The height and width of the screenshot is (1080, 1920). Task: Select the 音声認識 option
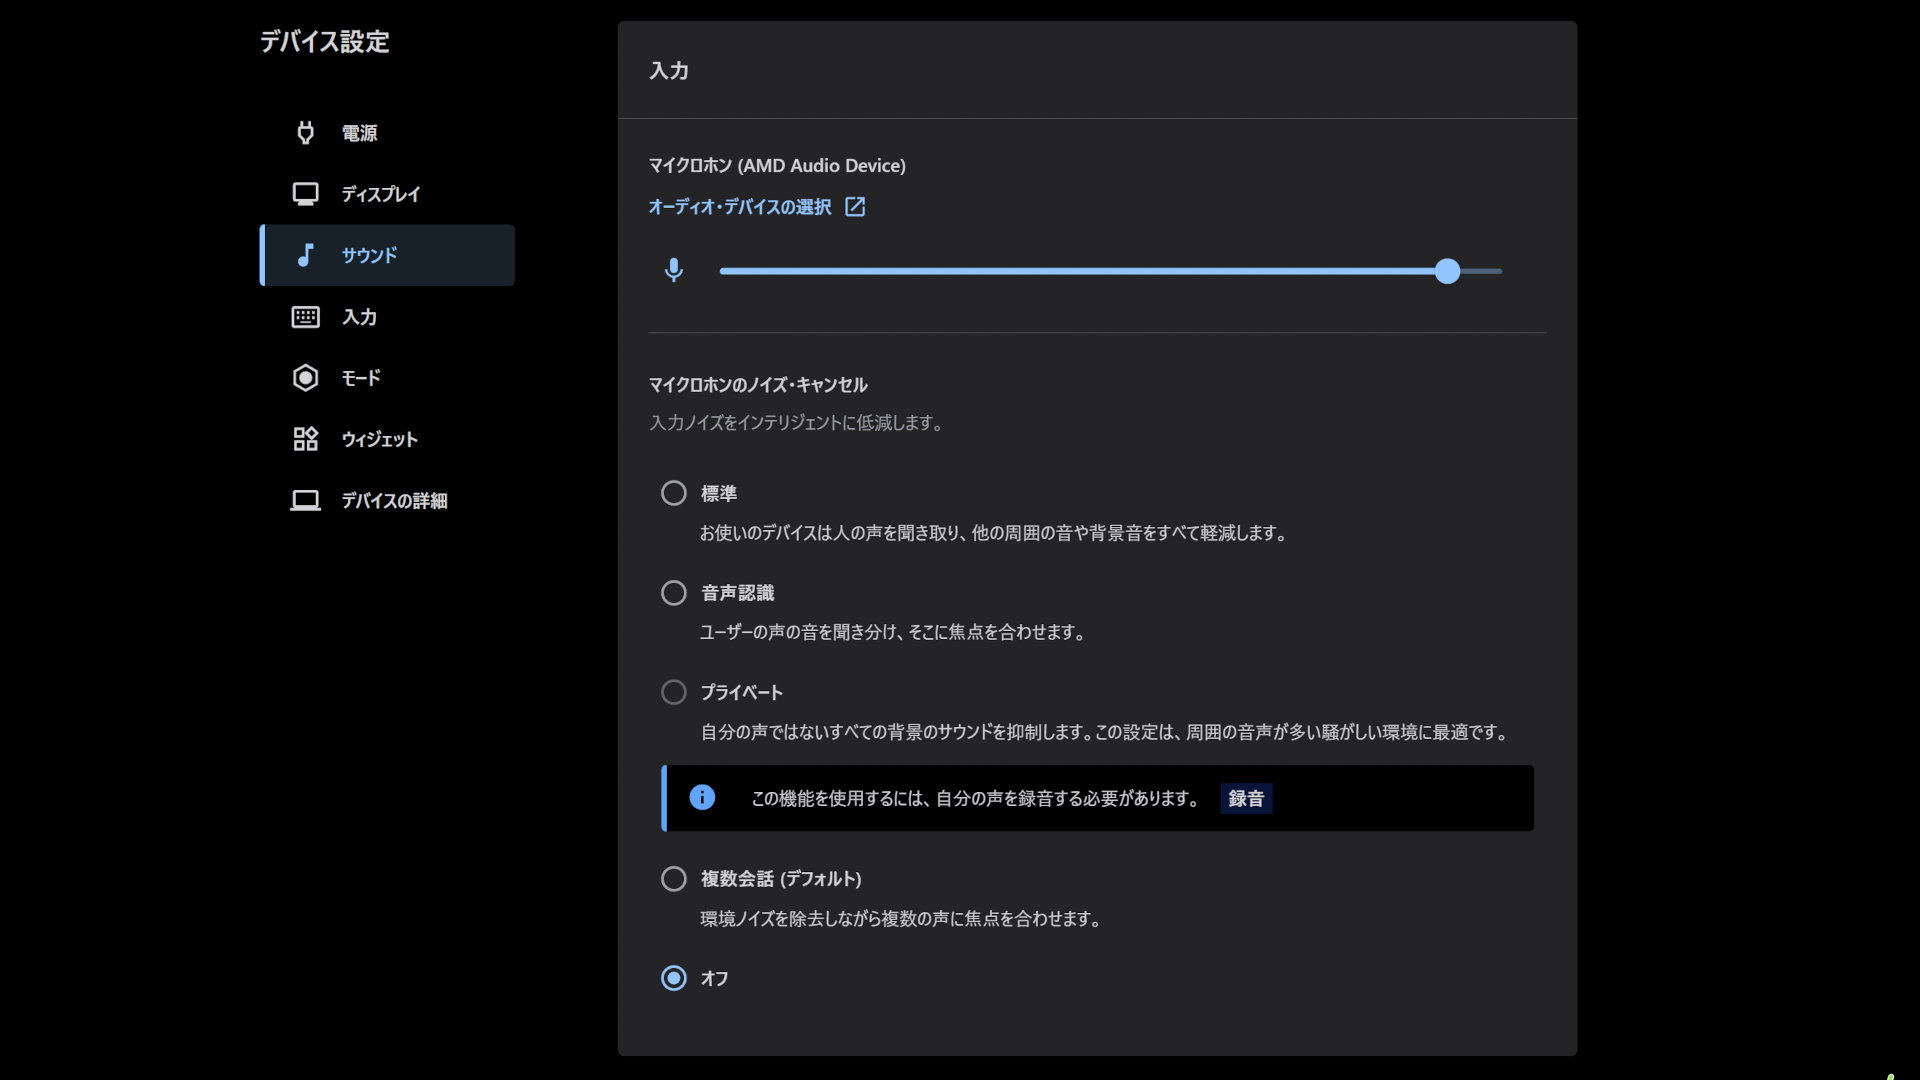[673, 592]
